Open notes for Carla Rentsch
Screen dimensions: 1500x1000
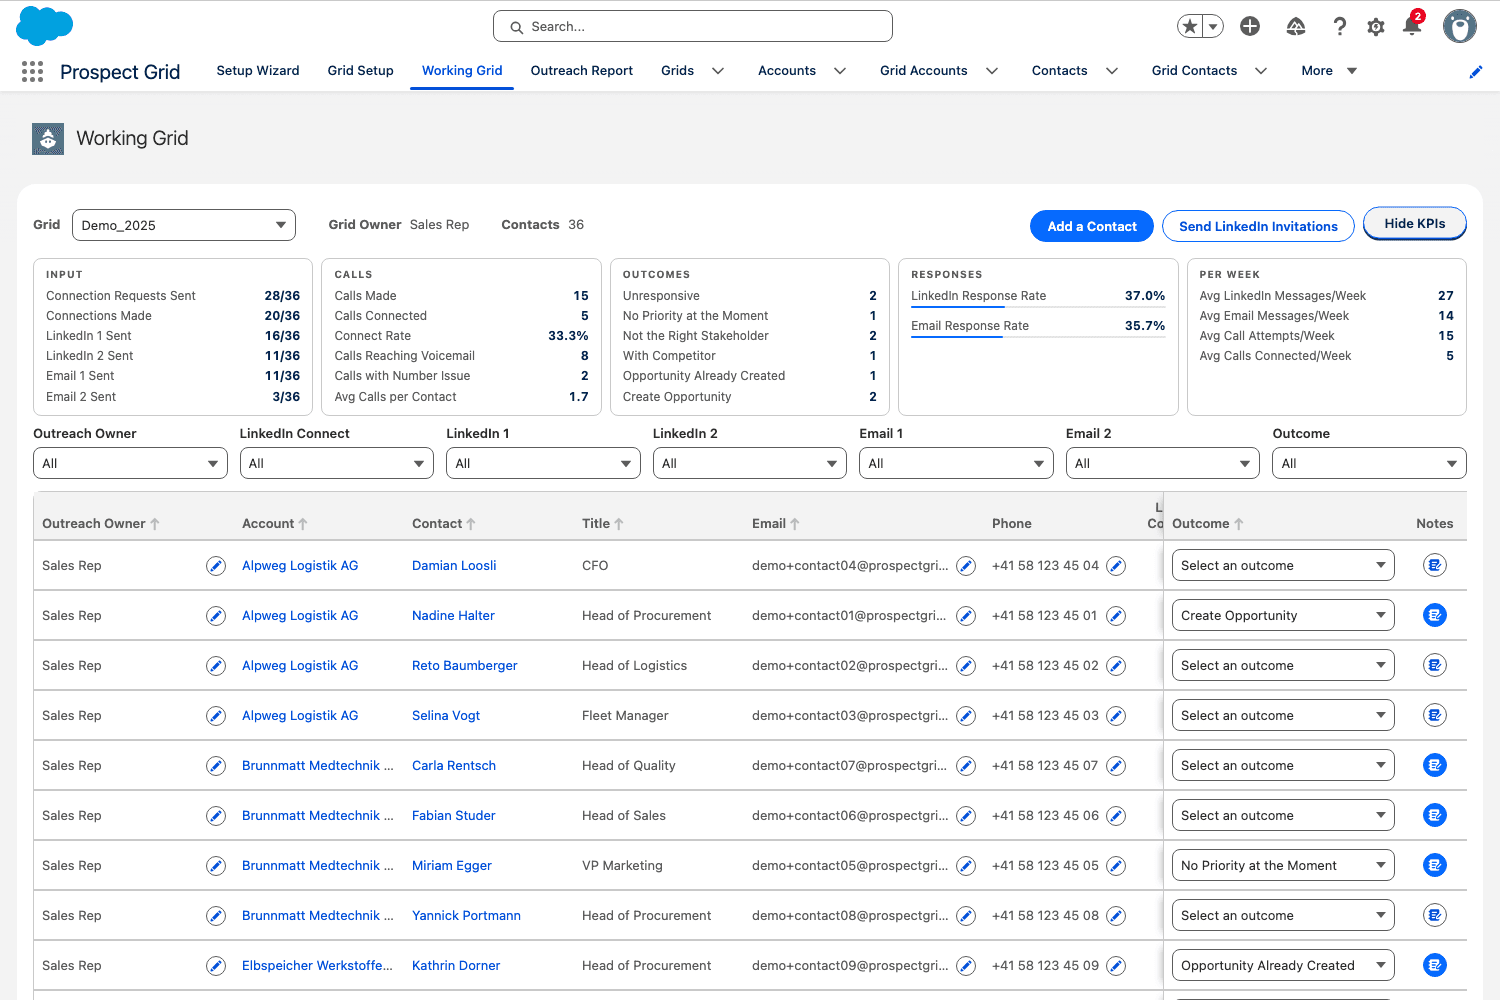point(1435,765)
